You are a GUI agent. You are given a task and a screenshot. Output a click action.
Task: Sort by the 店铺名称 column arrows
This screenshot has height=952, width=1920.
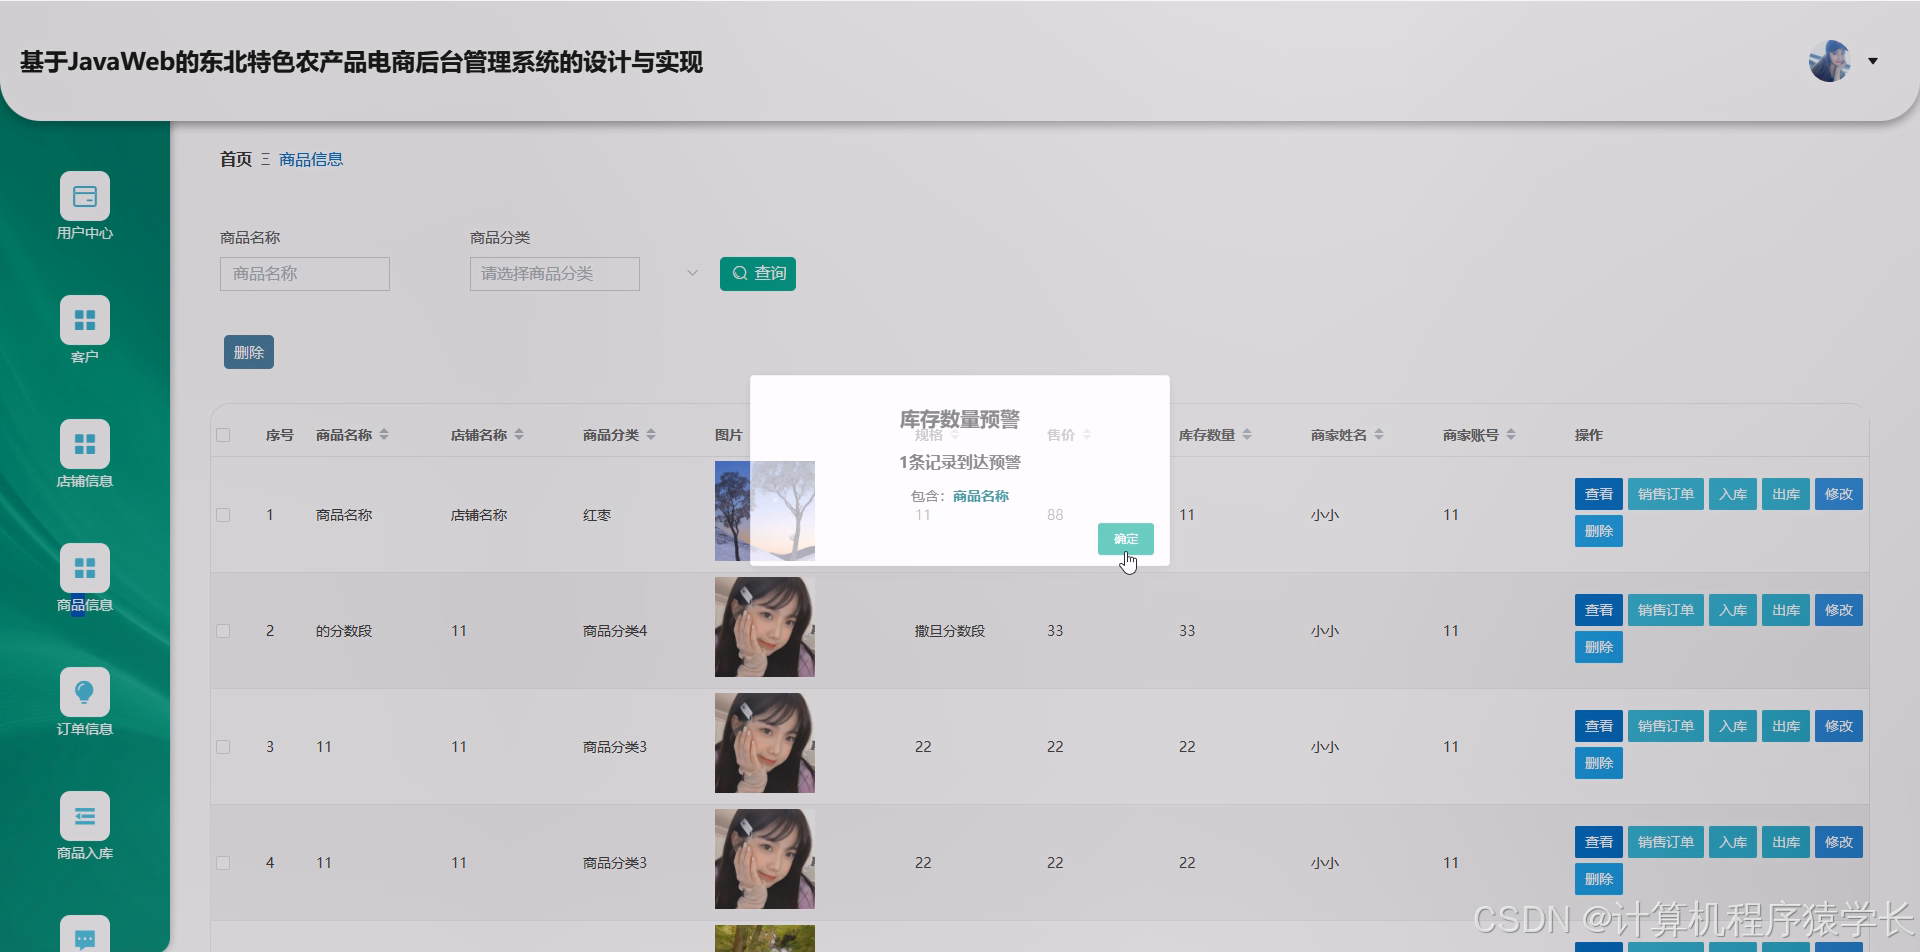click(519, 435)
